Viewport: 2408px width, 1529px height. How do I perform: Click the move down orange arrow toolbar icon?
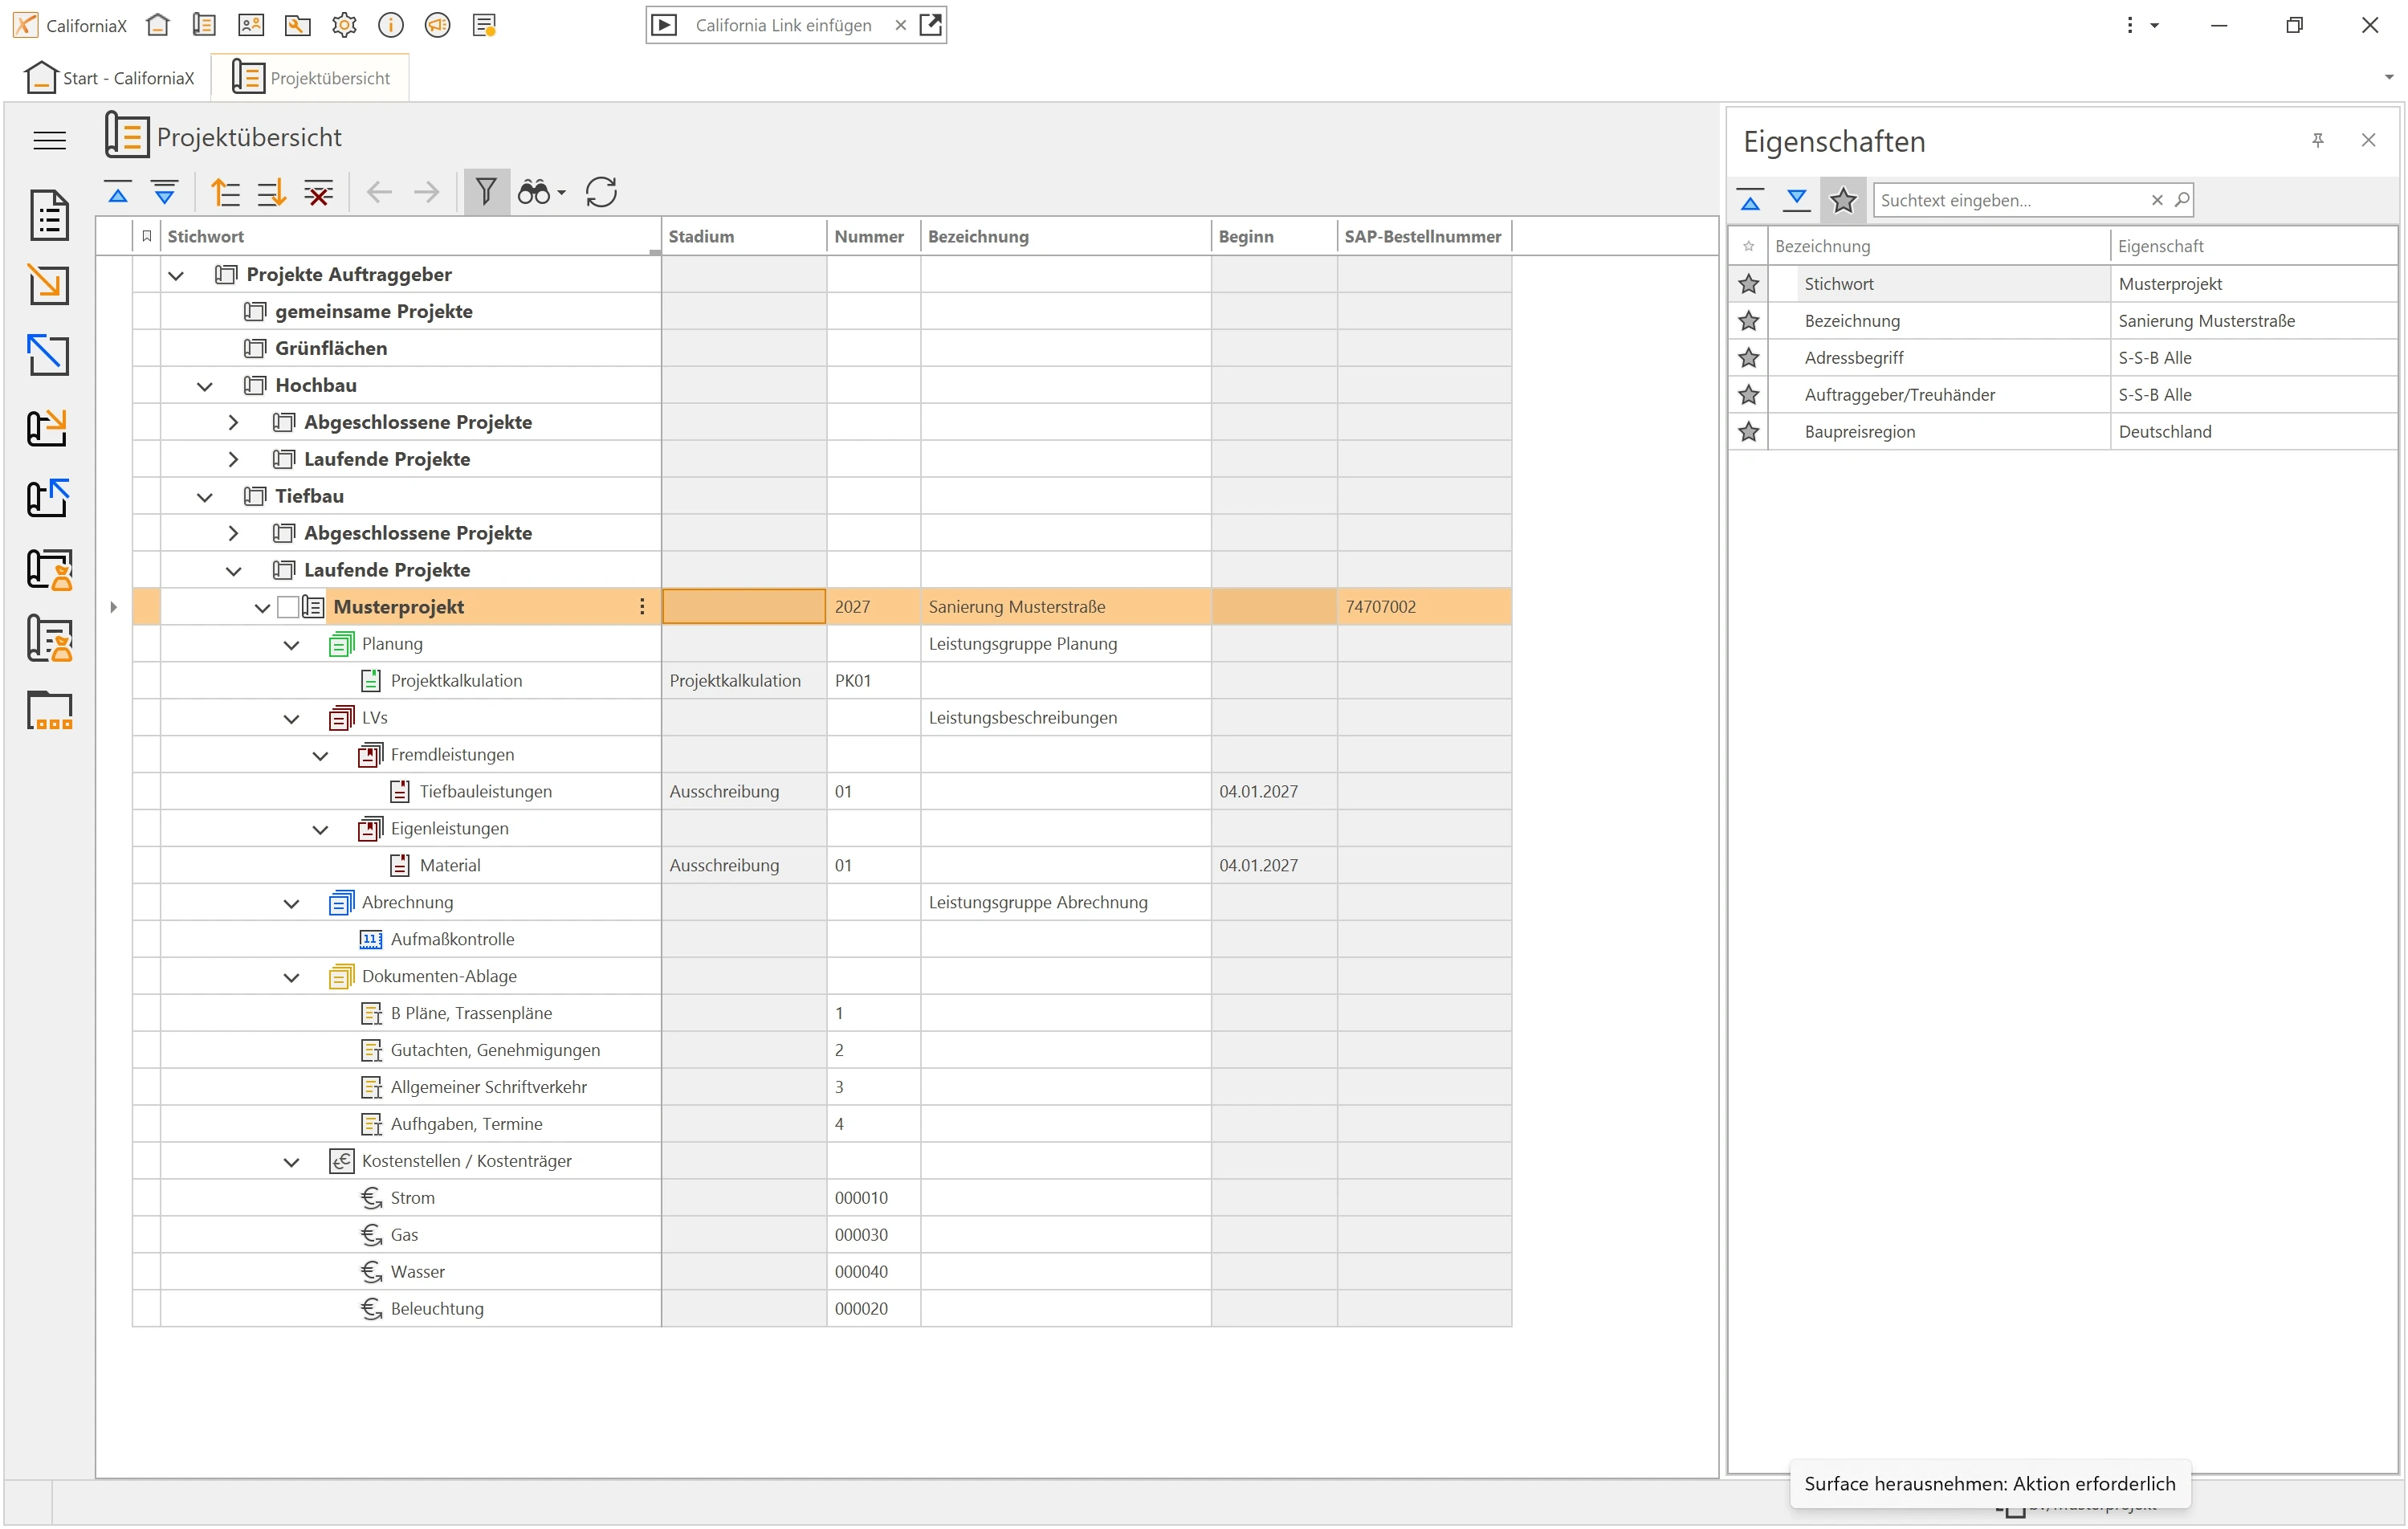point(272,192)
